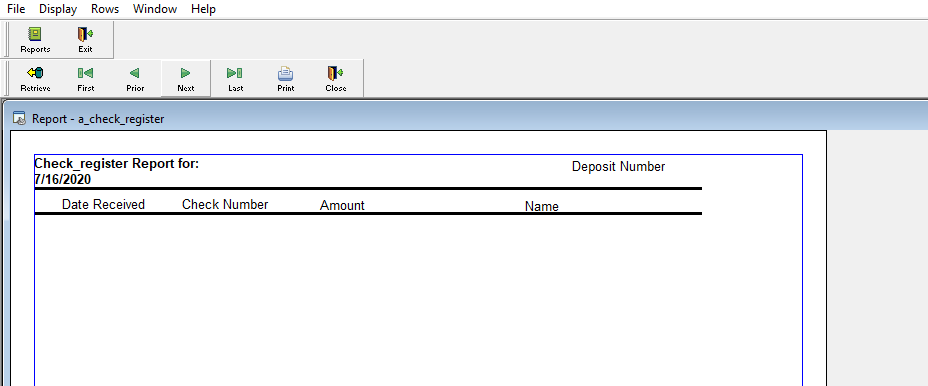Open the Display menu
The height and width of the screenshot is (386, 928).
[58, 9]
